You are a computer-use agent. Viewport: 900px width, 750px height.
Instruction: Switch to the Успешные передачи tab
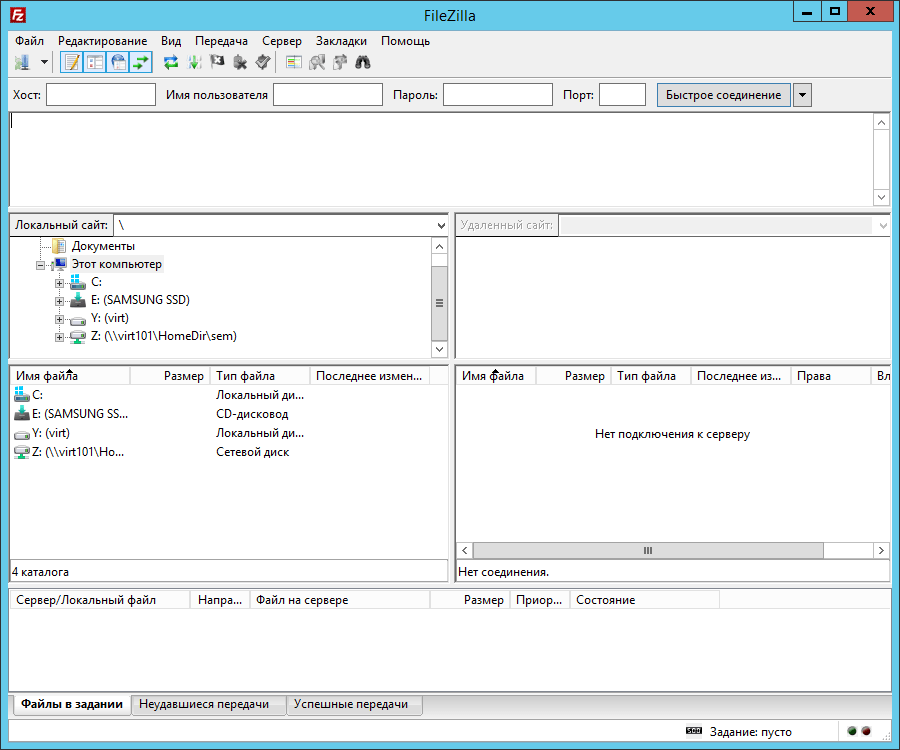pyautogui.click(x=354, y=704)
